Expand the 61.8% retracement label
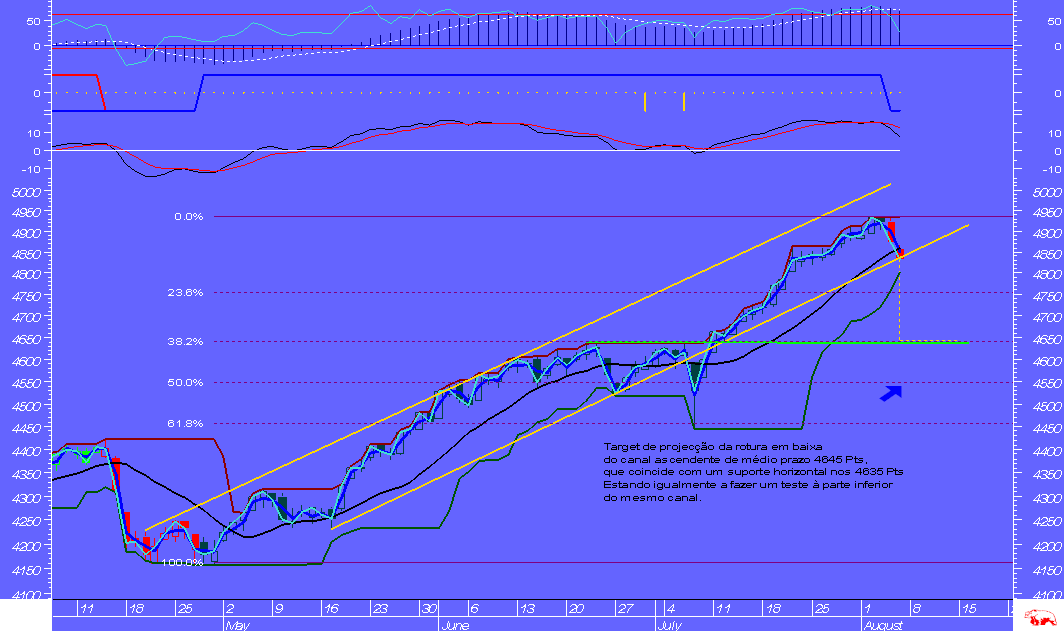The height and width of the screenshot is (631, 1064). click(187, 423)
